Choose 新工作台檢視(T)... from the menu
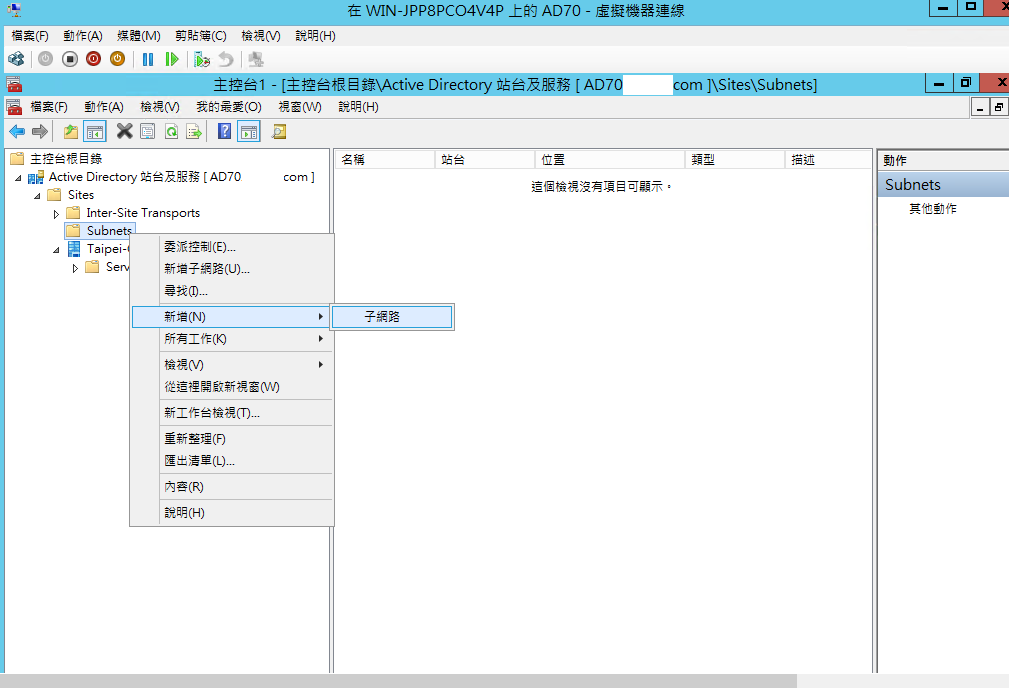The height and width of the screenshot is (688, 1009). point(232,413)
